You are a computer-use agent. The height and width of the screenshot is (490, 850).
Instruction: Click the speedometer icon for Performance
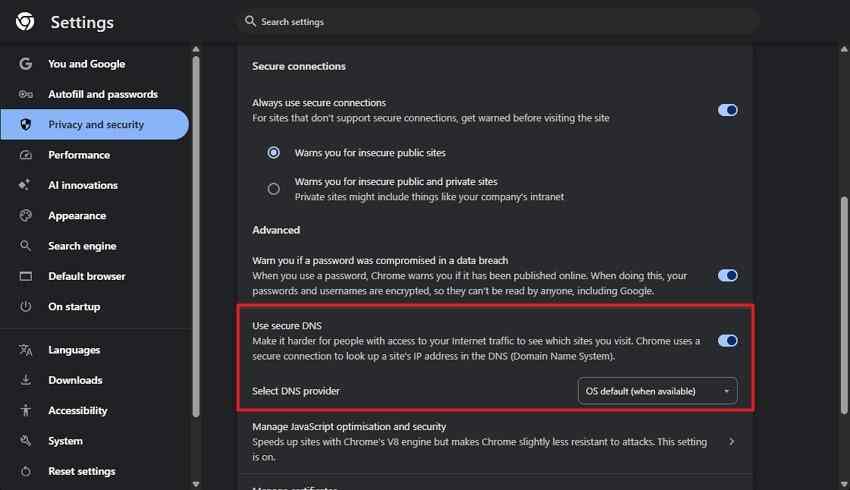coord(25,155)
